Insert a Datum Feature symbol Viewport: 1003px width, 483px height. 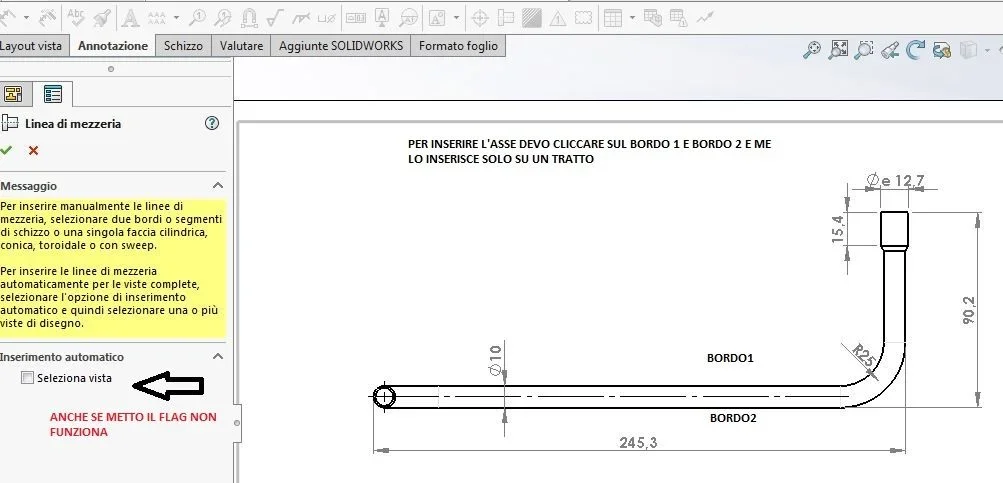click(382, 18)
